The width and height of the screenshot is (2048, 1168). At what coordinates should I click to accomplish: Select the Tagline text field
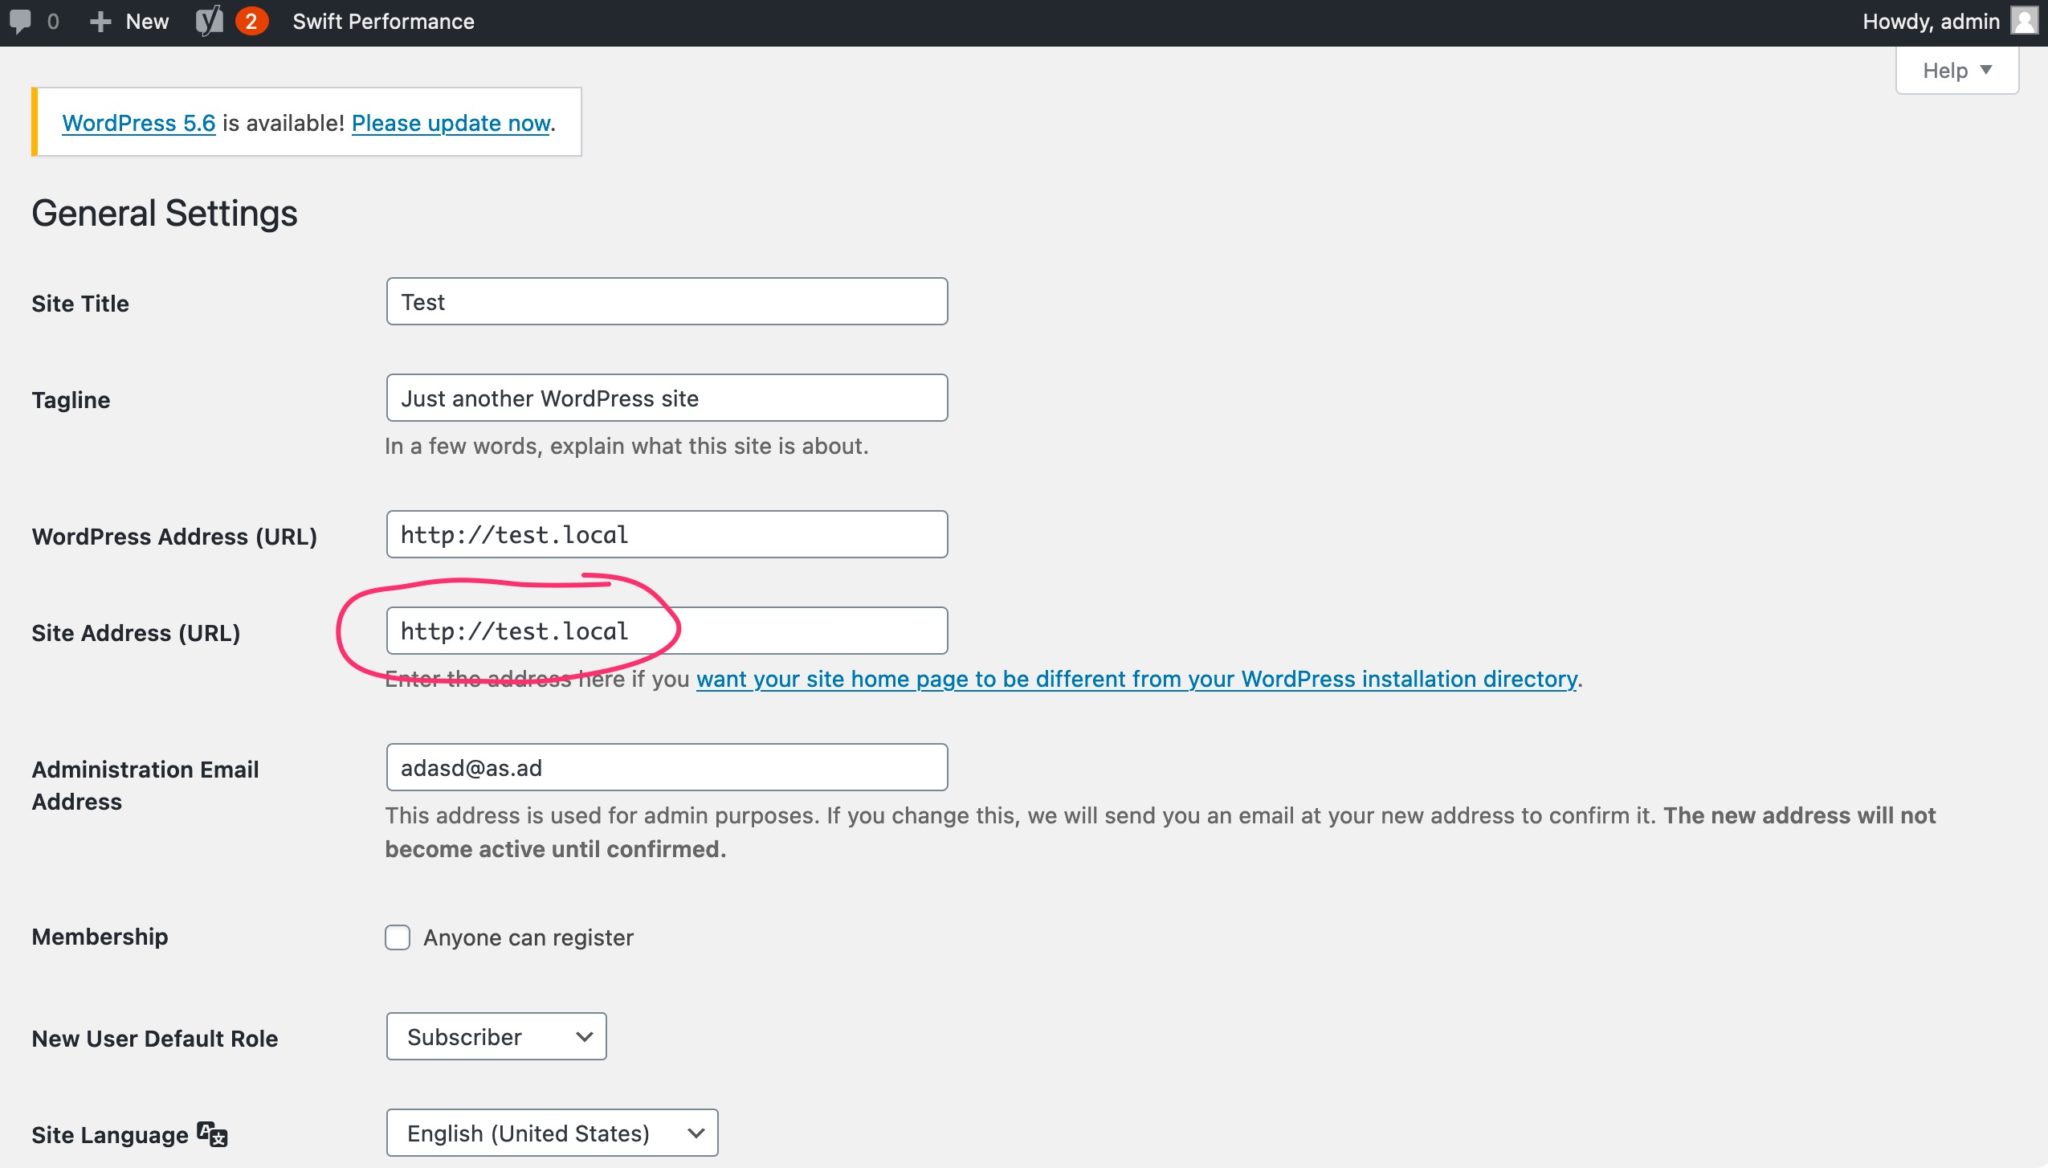665,397
